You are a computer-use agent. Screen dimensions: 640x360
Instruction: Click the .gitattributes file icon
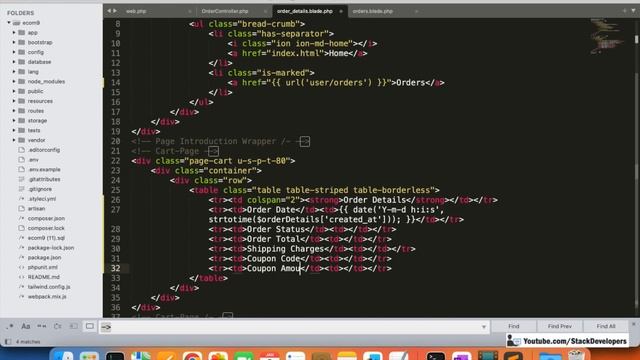click(22, 179)
